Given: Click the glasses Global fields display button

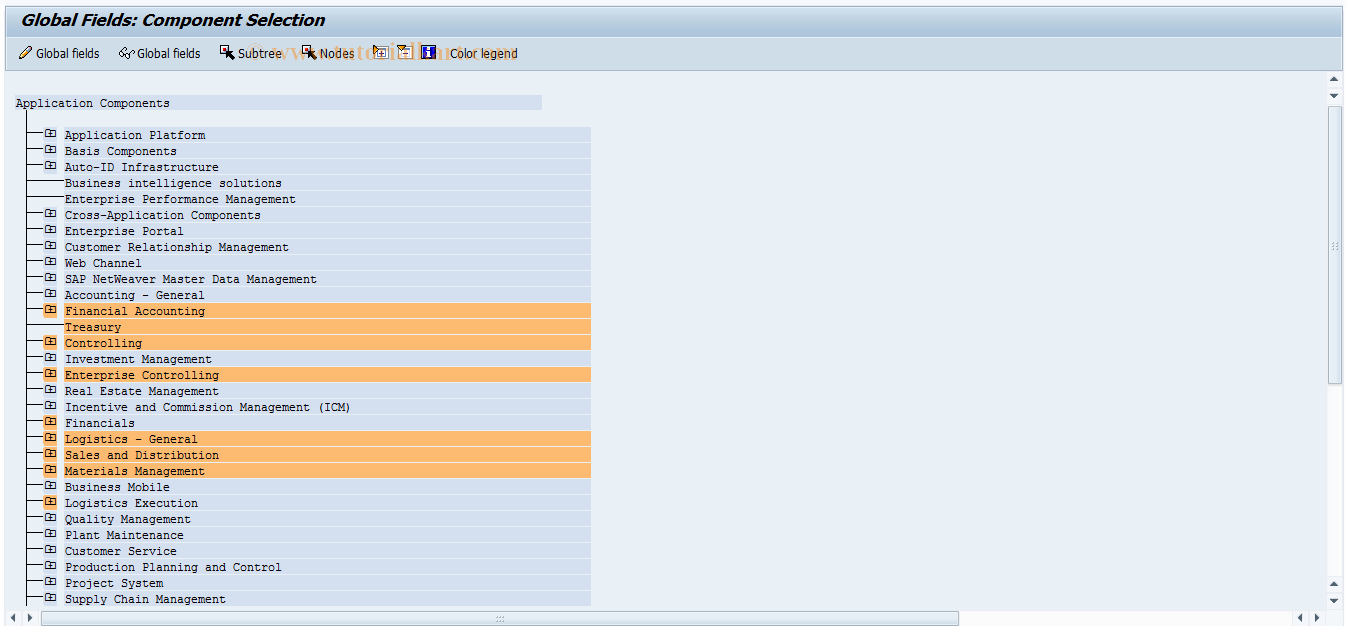Looking at the screenshot, I should 160,53.
